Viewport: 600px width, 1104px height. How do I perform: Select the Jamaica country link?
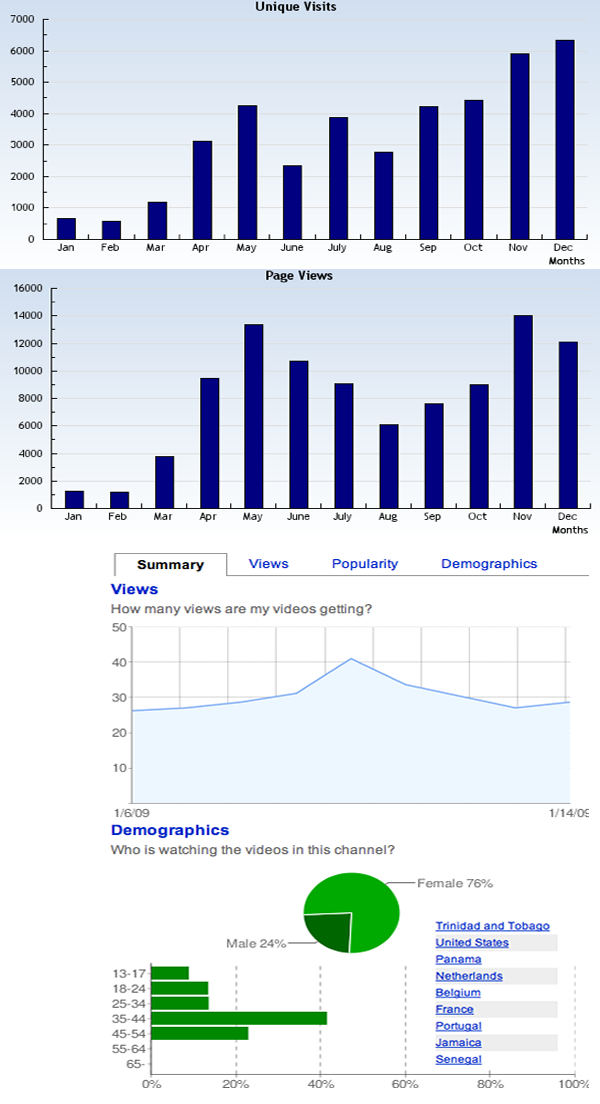click(x=458, y=1043)
